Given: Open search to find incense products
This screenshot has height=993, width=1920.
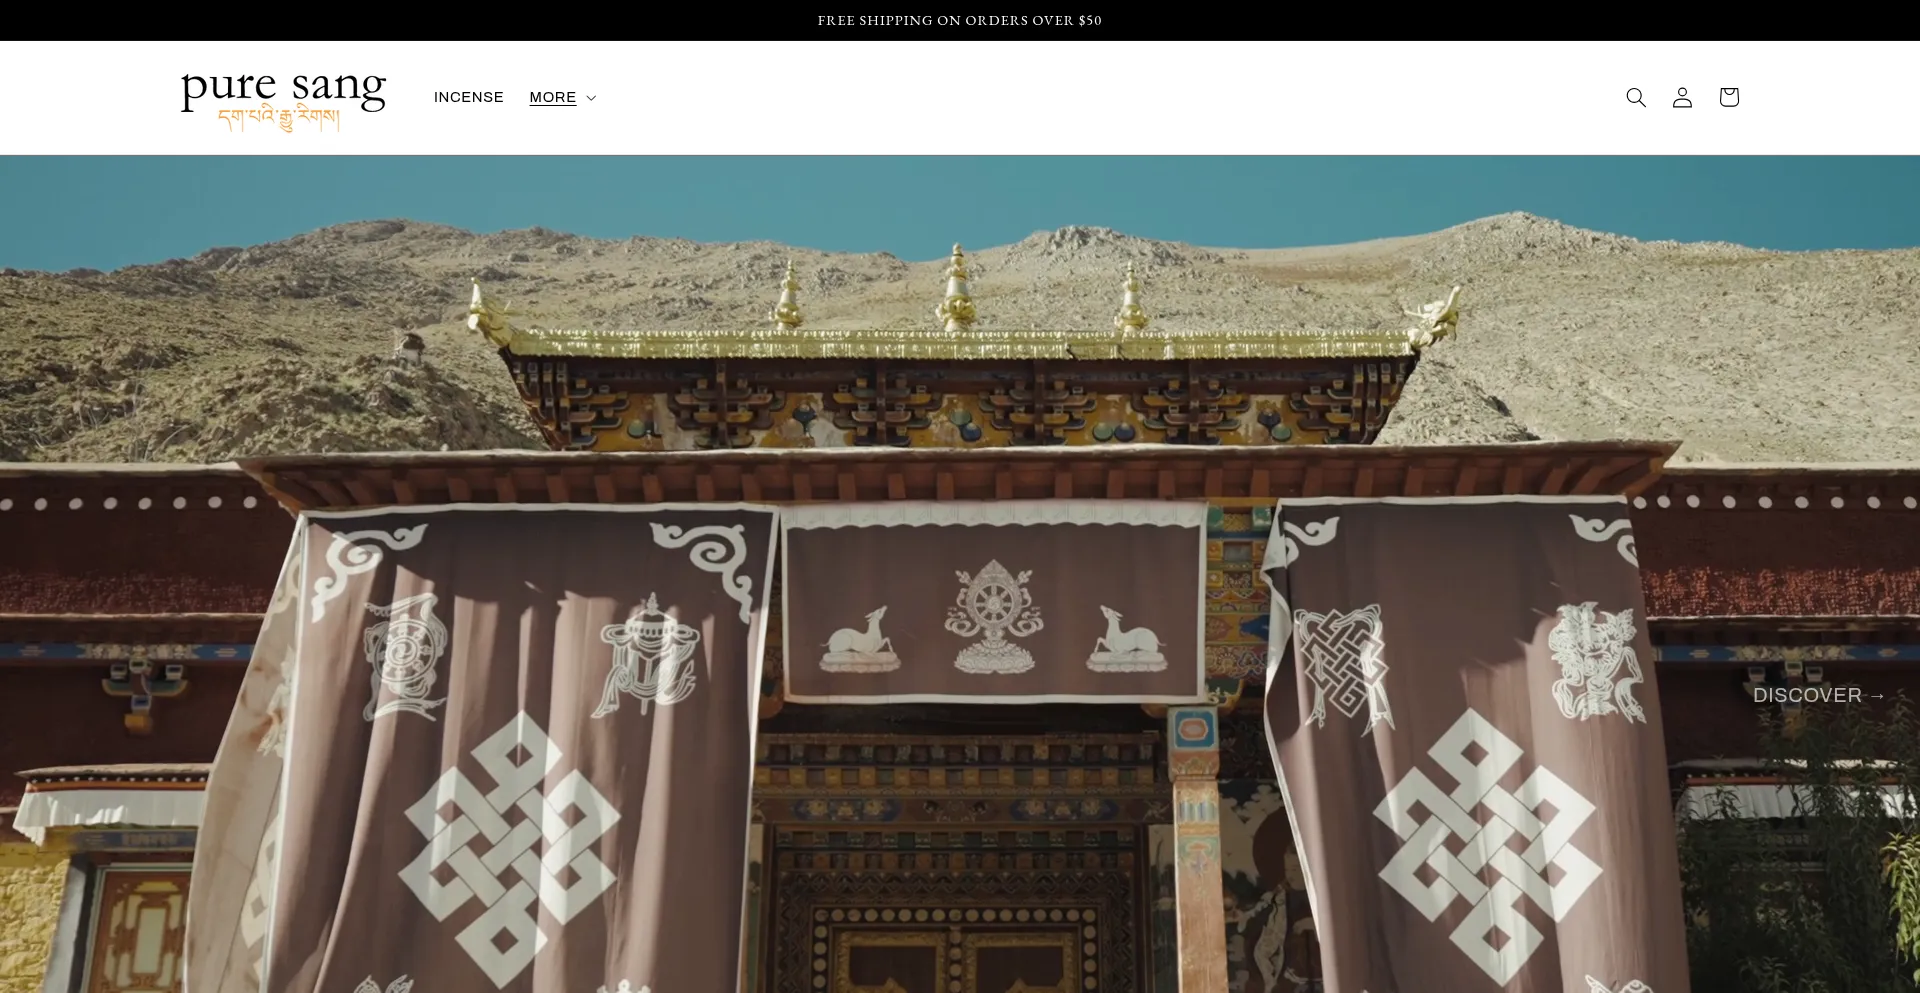Looking at the screenshot, I should 1635,97.
